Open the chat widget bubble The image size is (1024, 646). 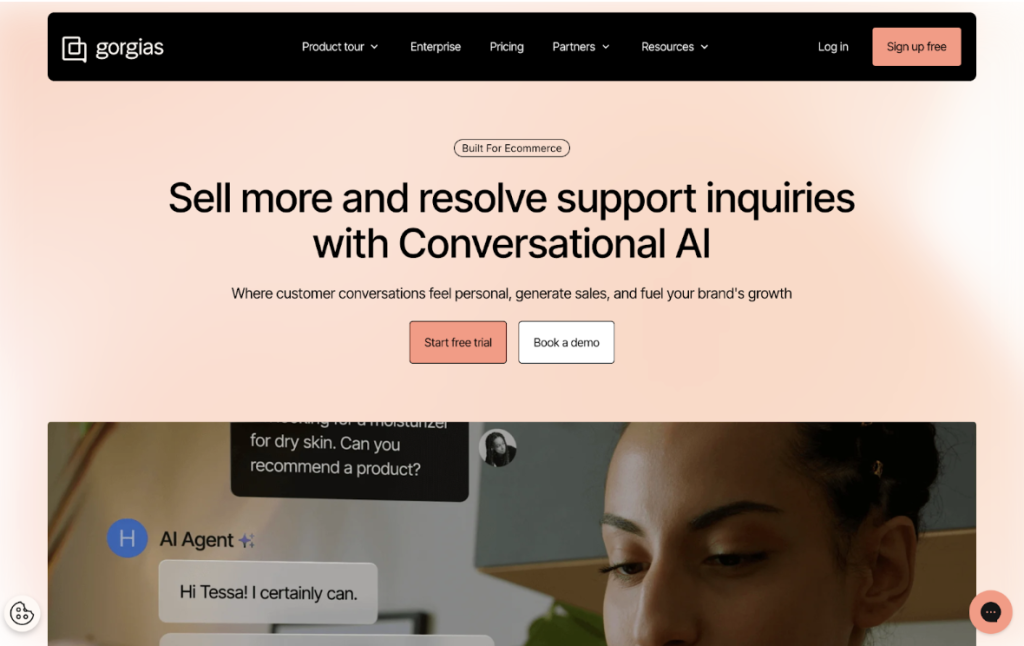point(991,612)
